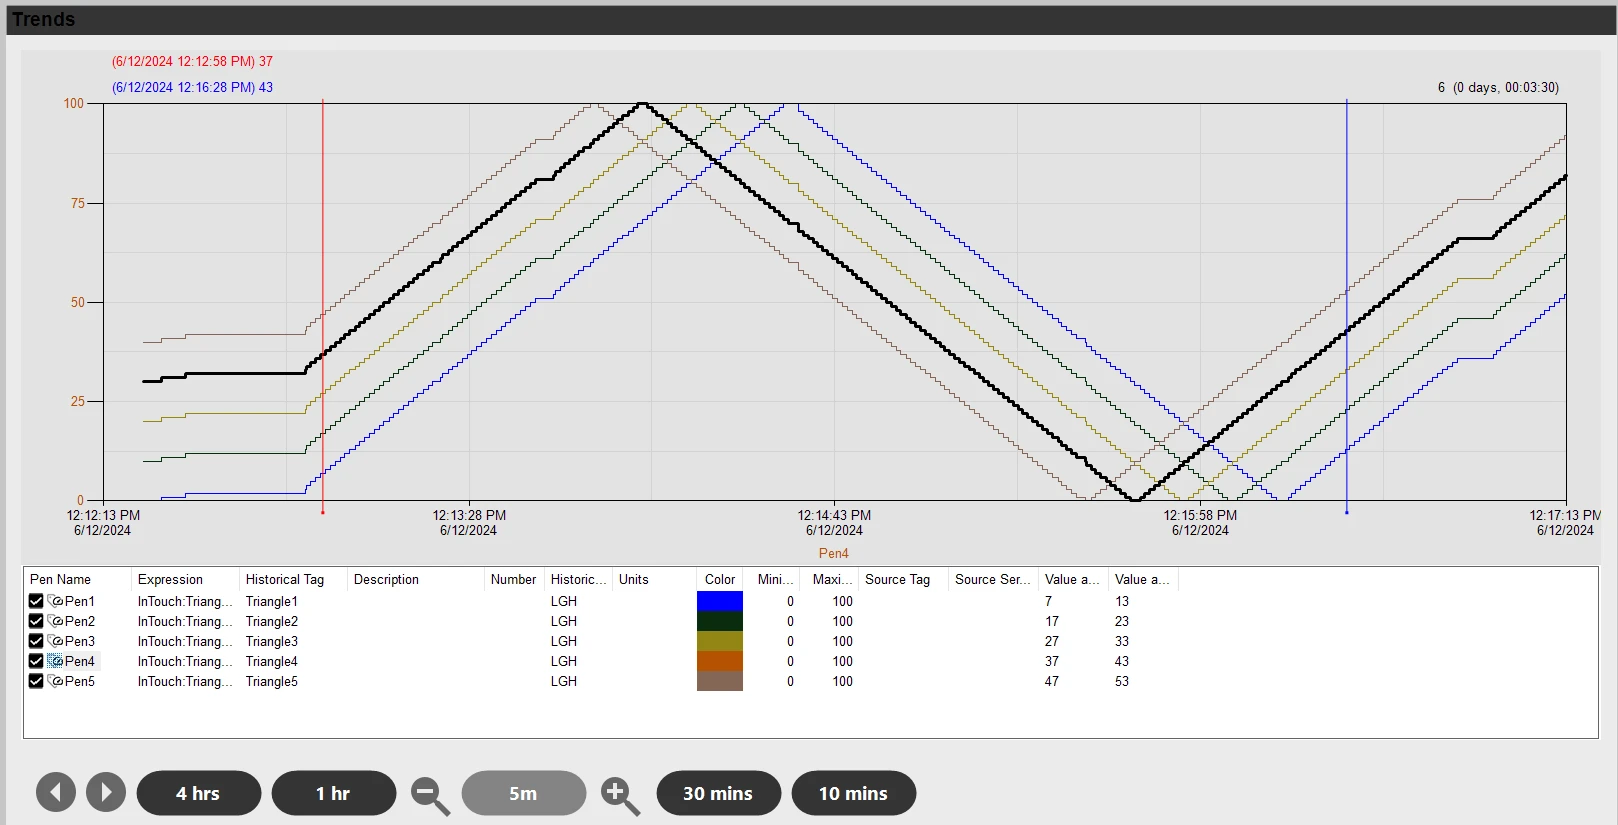Click the next time span arrow
1618x825 pixels.
pyautogui.click(x=106, y=793)
